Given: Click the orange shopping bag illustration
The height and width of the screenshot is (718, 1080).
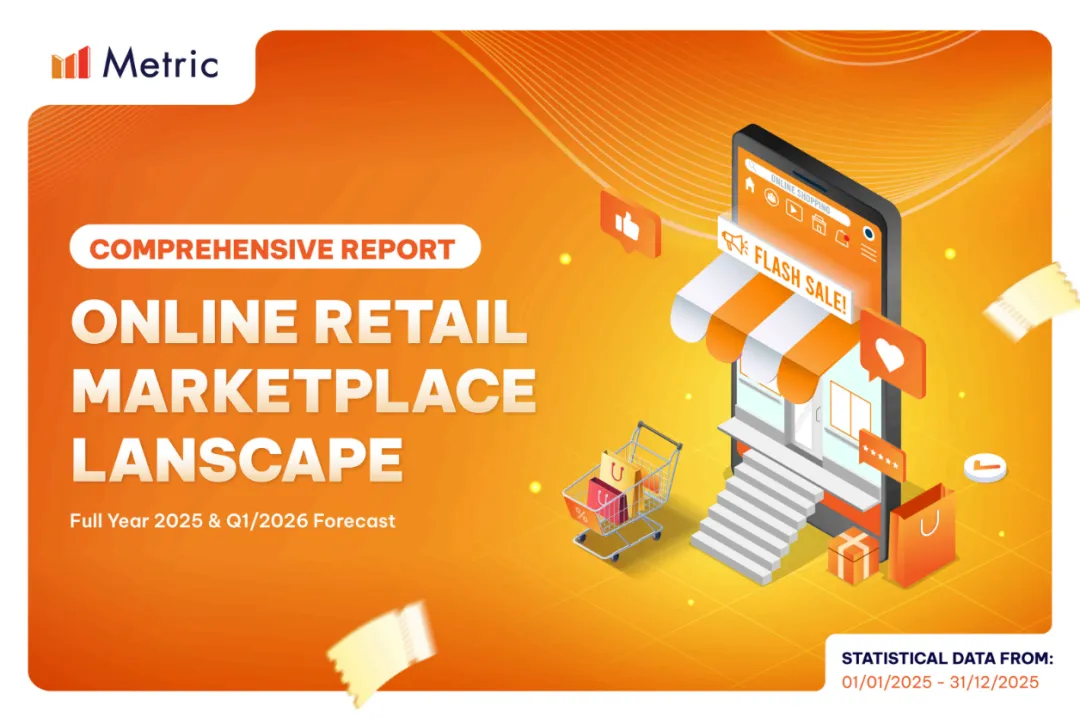Looking at the screenshot, I should point(922,535).
